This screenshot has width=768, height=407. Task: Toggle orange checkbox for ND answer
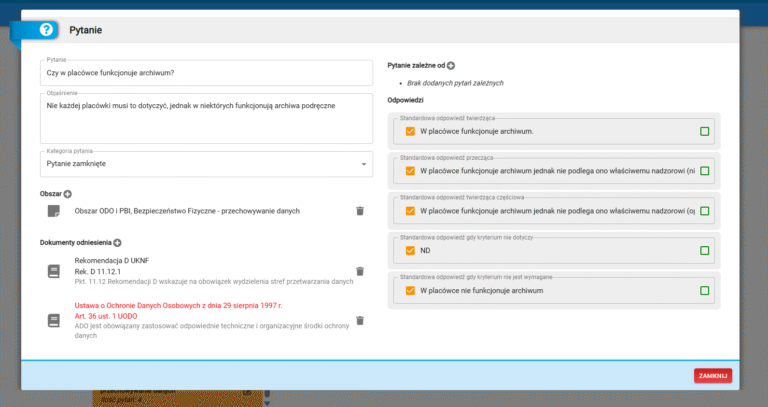coord(410,250)
